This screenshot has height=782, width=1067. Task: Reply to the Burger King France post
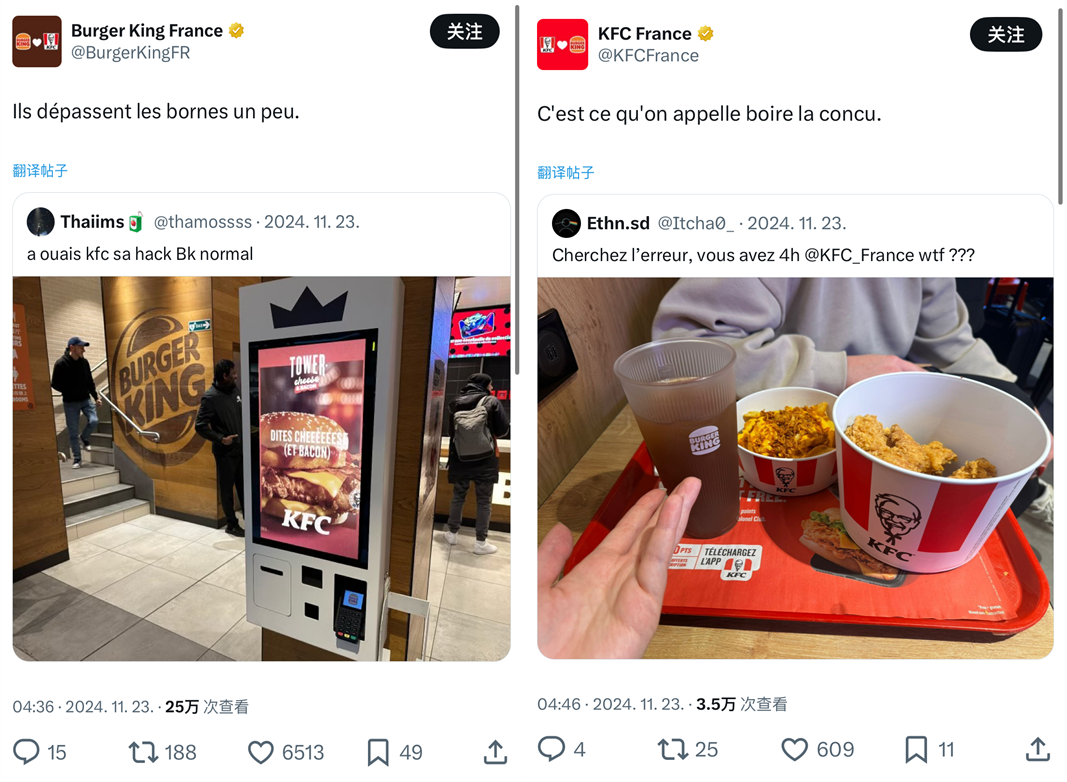click(x=27, y=752)
